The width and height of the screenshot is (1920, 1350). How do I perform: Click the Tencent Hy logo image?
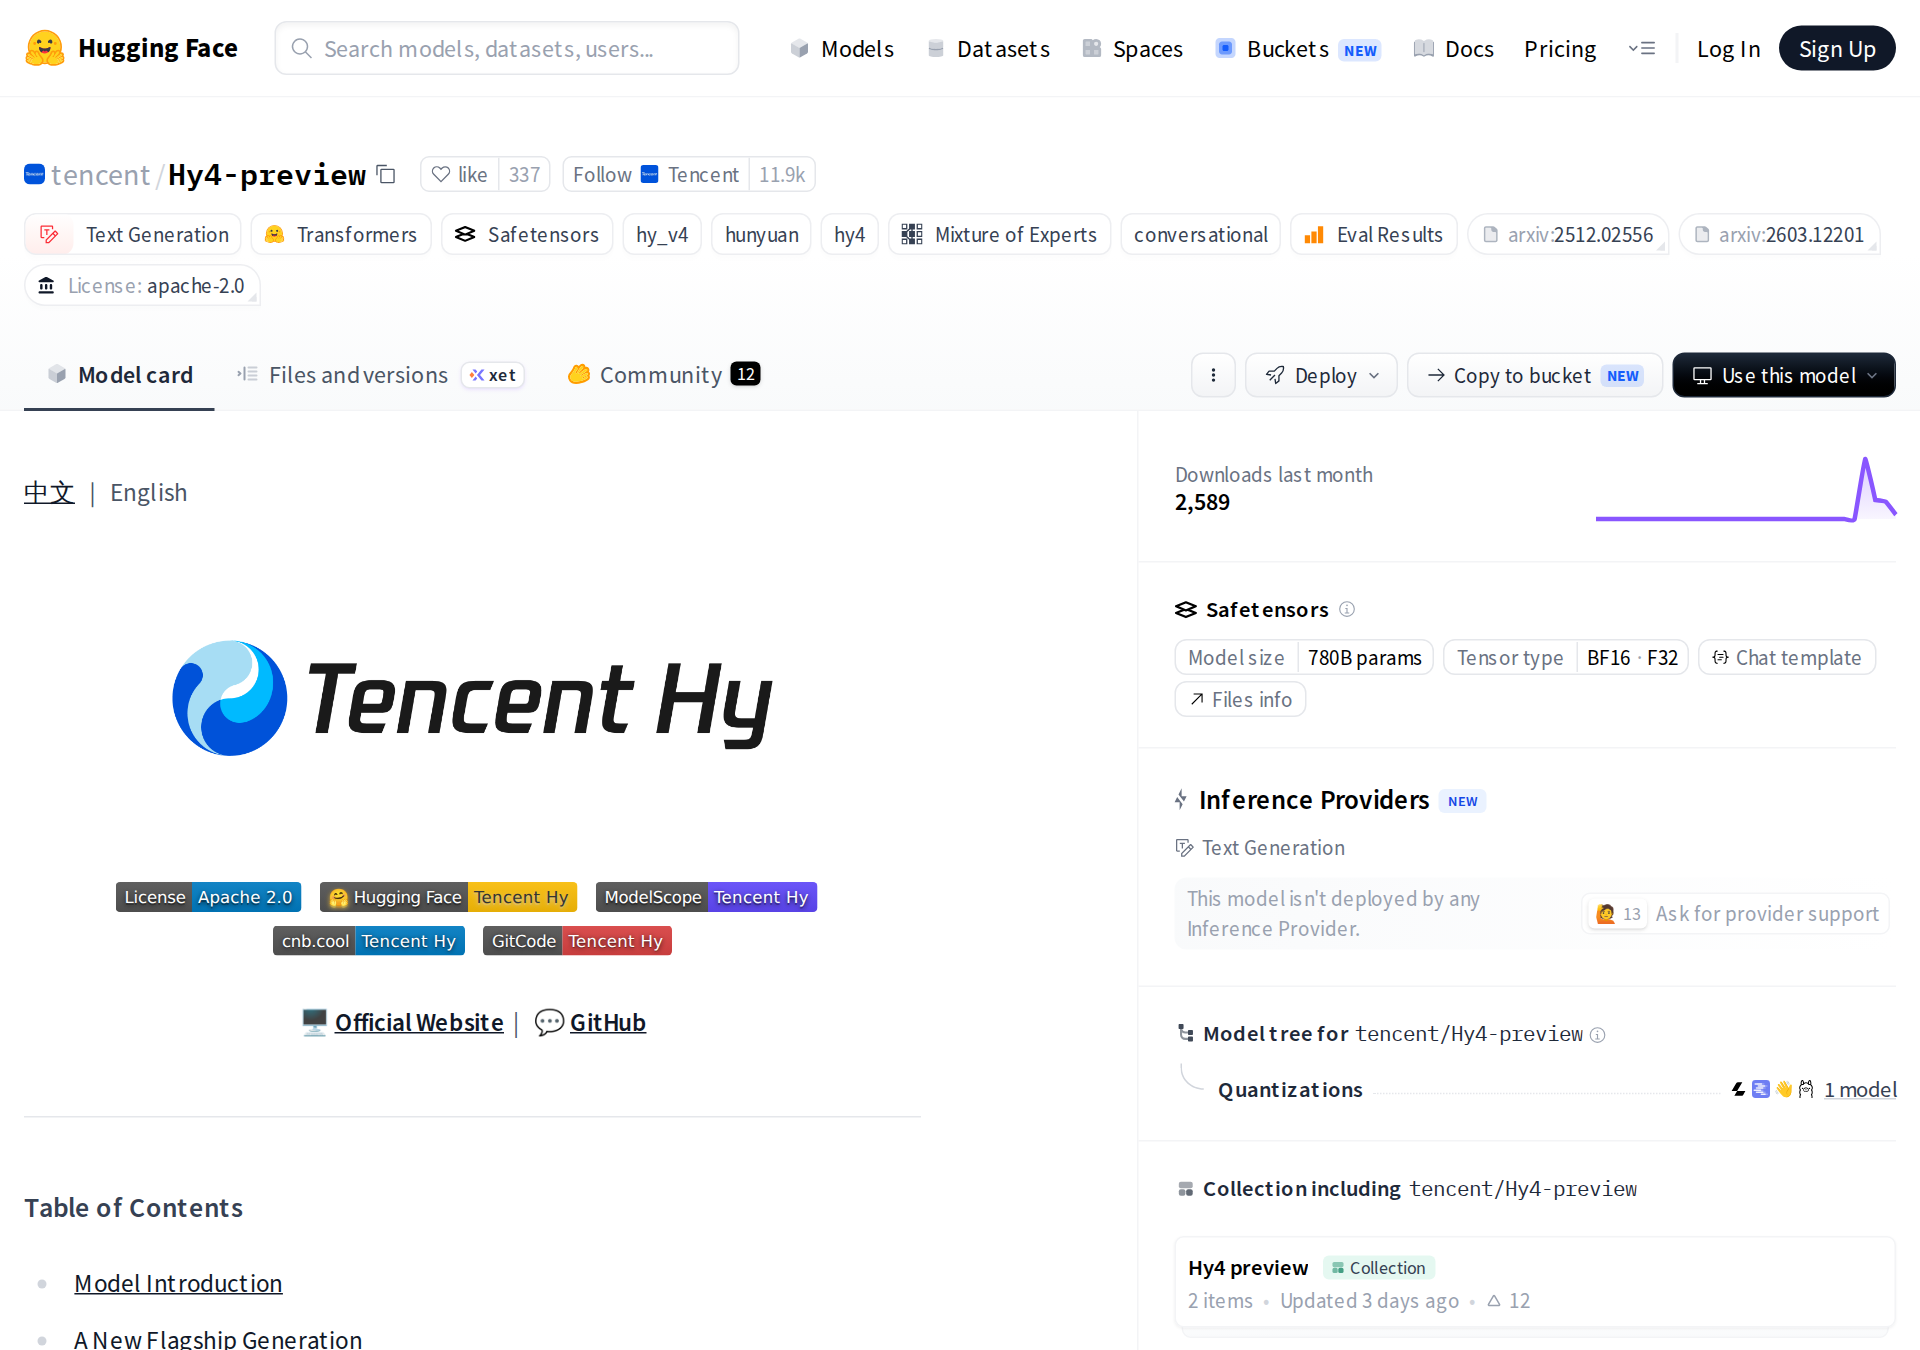click(x=472, y=698)
